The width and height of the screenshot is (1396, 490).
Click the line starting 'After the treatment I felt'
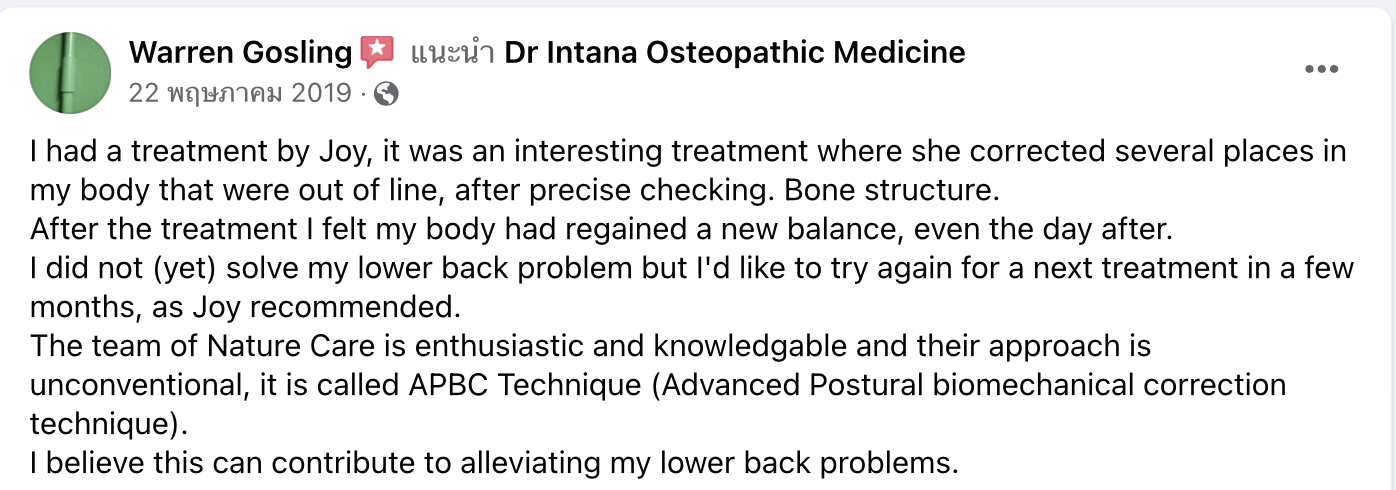600,229
